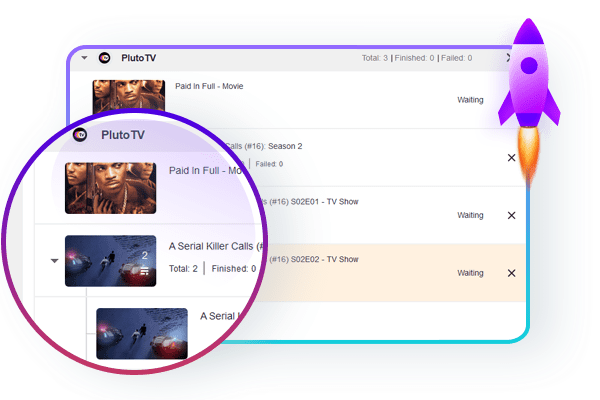
Task: Open the magnified Paid In Full thumbnail
Action: (x=111, y=188)
